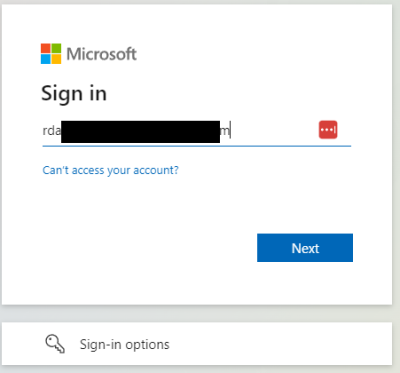Screen dimensions: 400x373
Task: Click the yellow square of Microsoft logo
Action: [56, 59]
